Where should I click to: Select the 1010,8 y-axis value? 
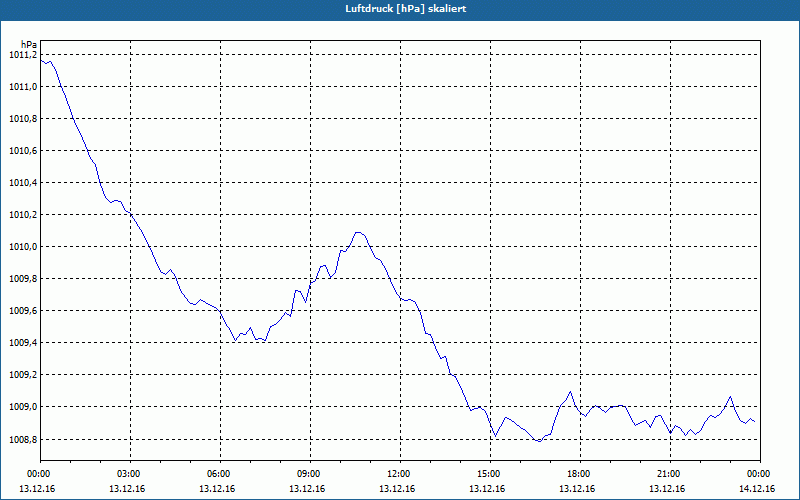[x=23, y=119]
